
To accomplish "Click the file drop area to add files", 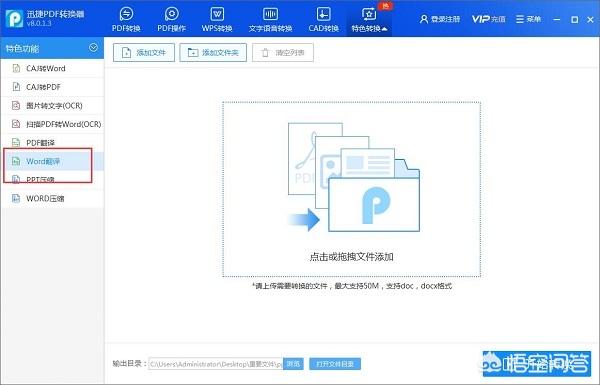I will click(351, 189).
